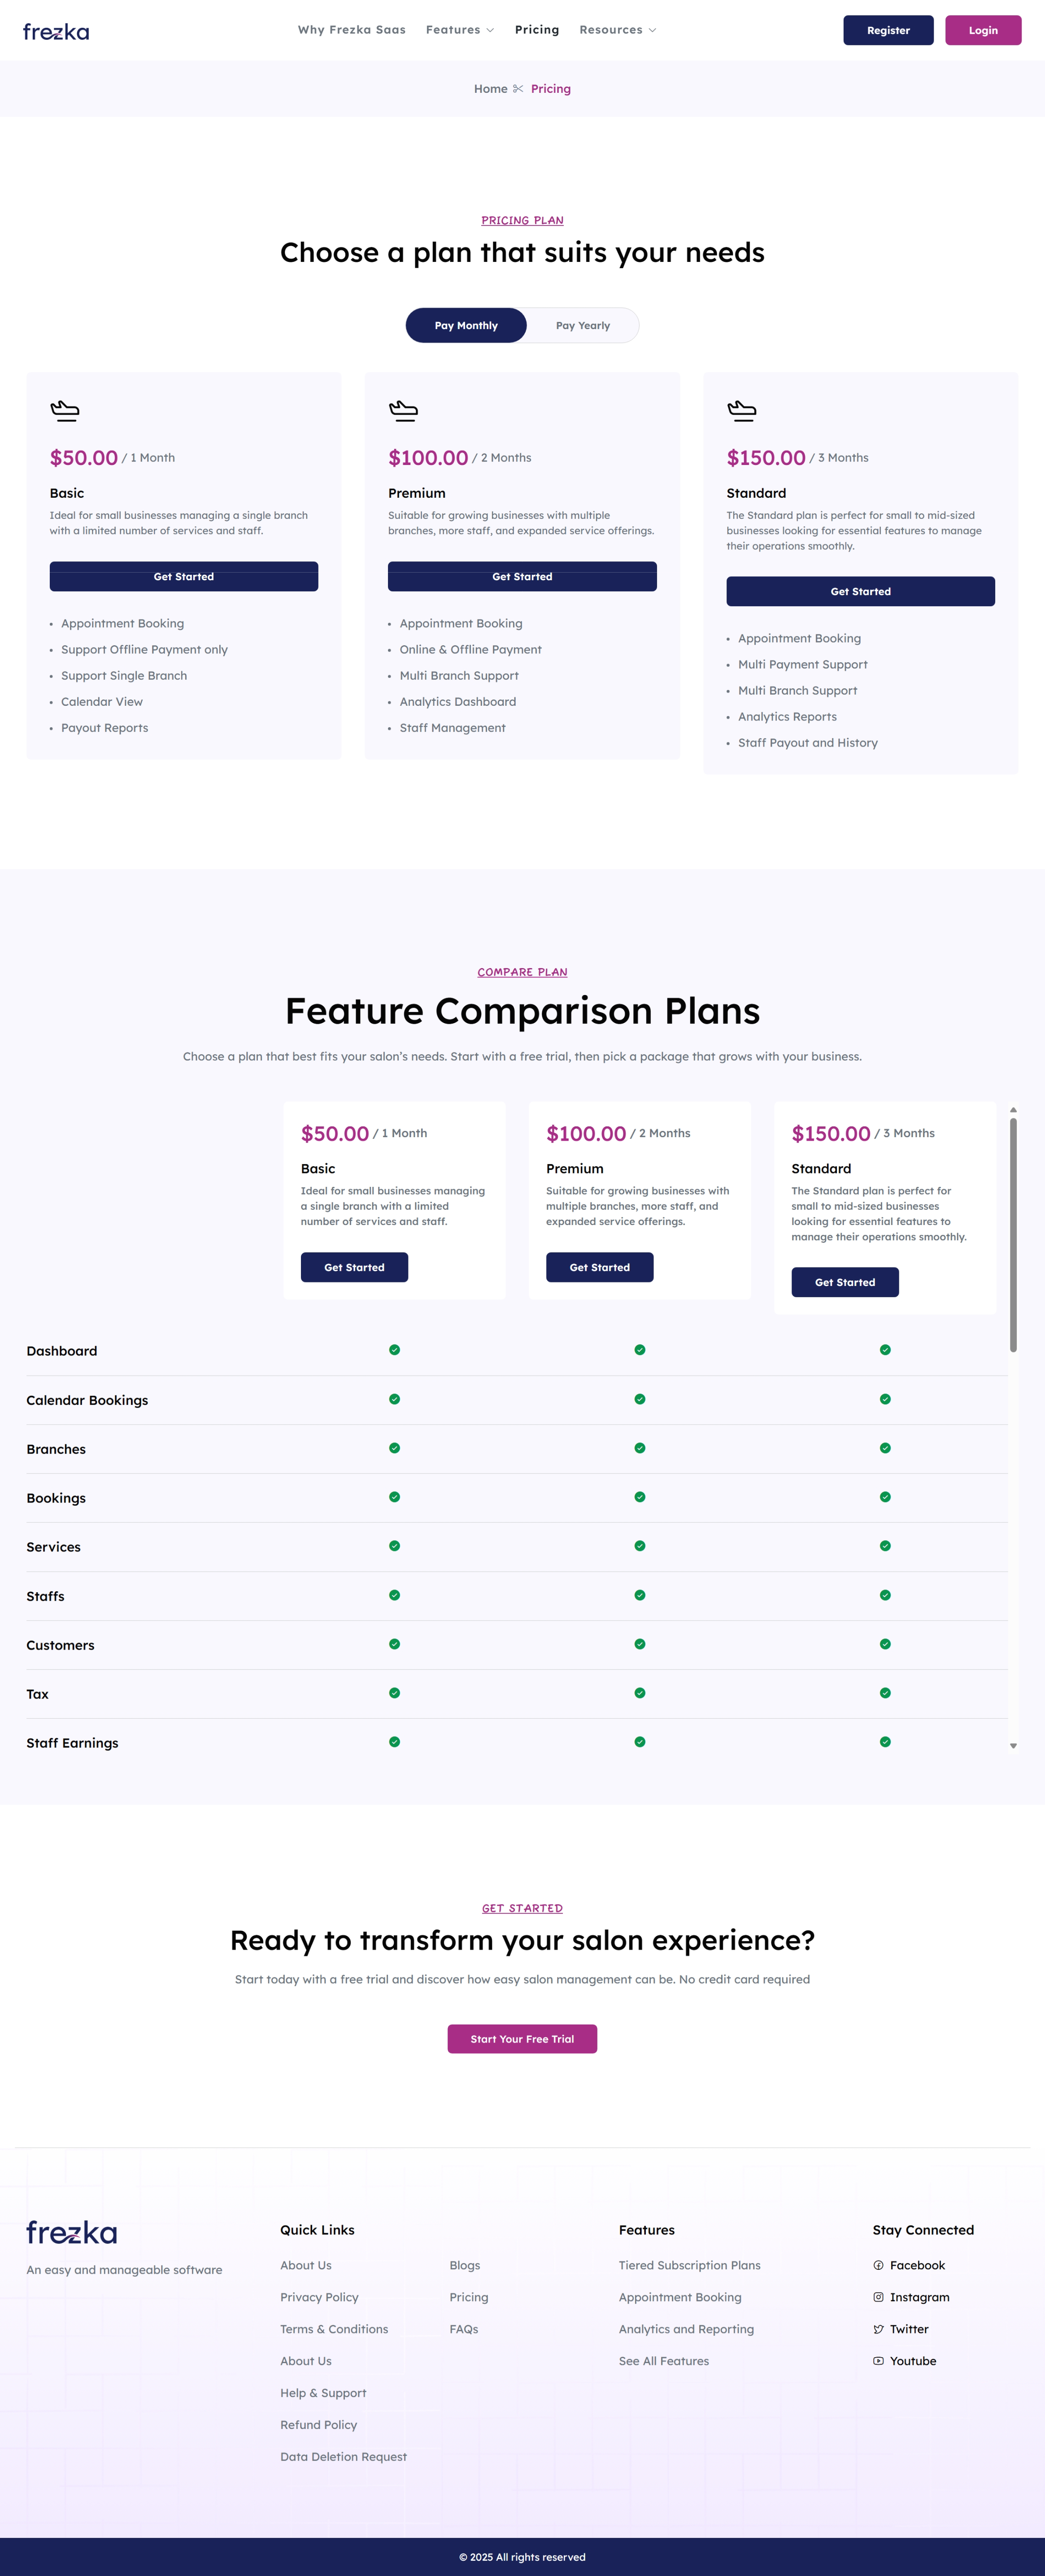Click the Frezka logo in header
1045x2576 pixels.
click(x=56, y=31)
